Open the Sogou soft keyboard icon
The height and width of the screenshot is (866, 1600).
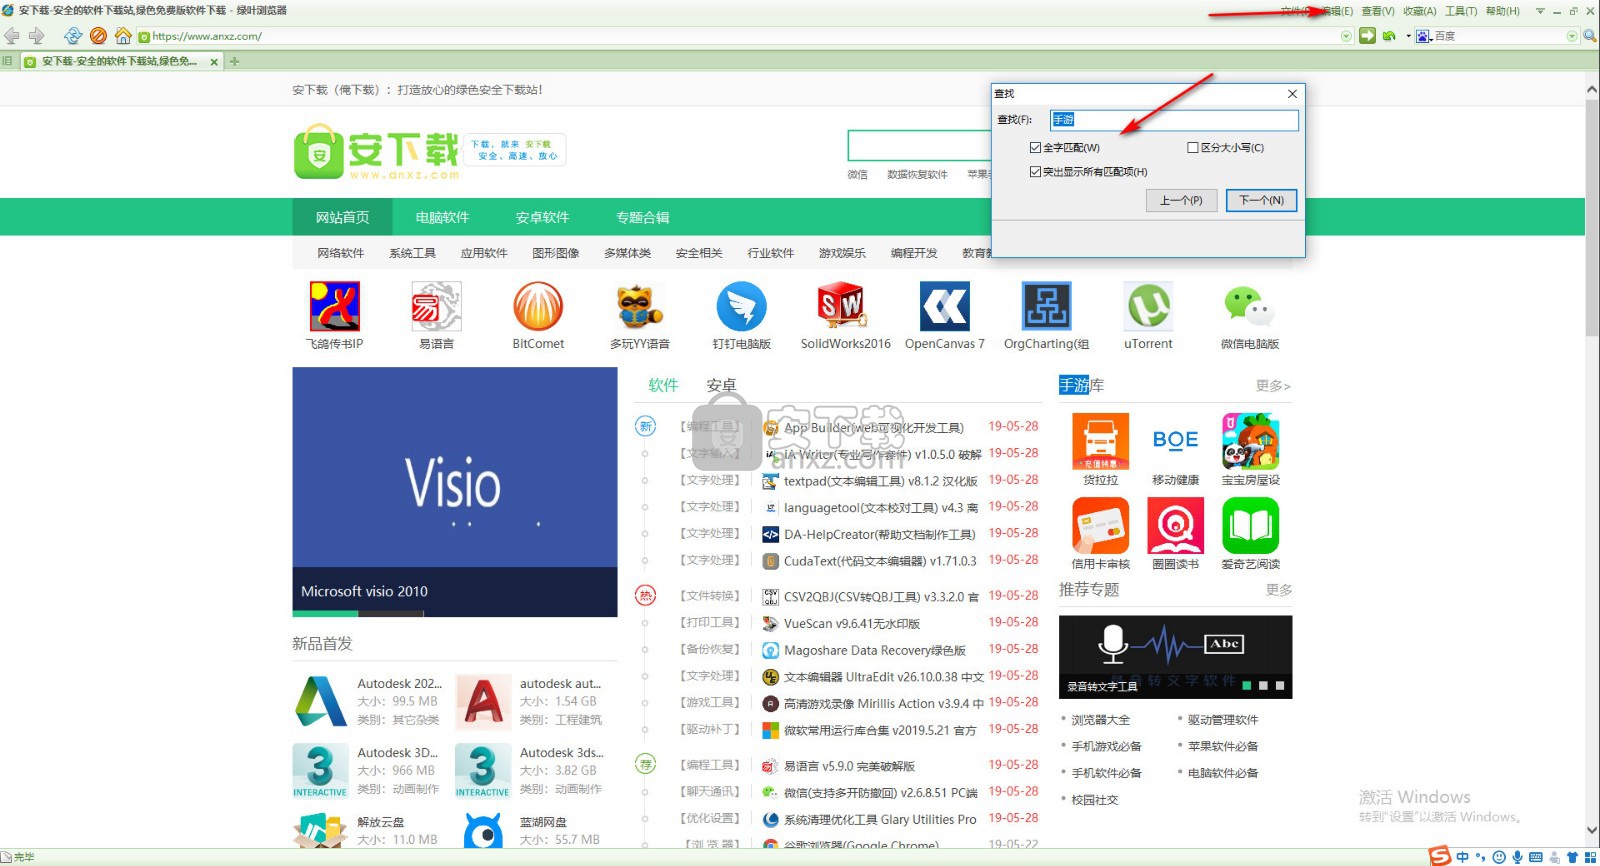(x=1536, y=857)
